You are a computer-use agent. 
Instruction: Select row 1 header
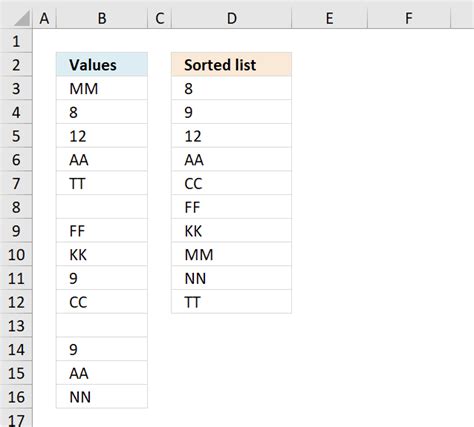[16, 41]
